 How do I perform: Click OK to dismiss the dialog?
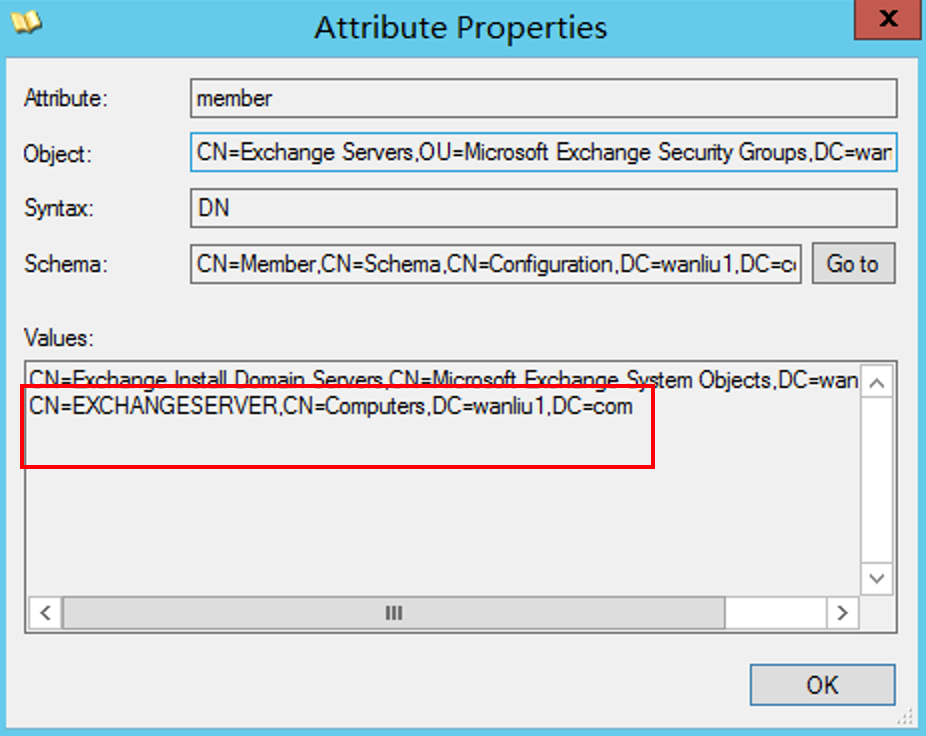(x=823, y=685)
